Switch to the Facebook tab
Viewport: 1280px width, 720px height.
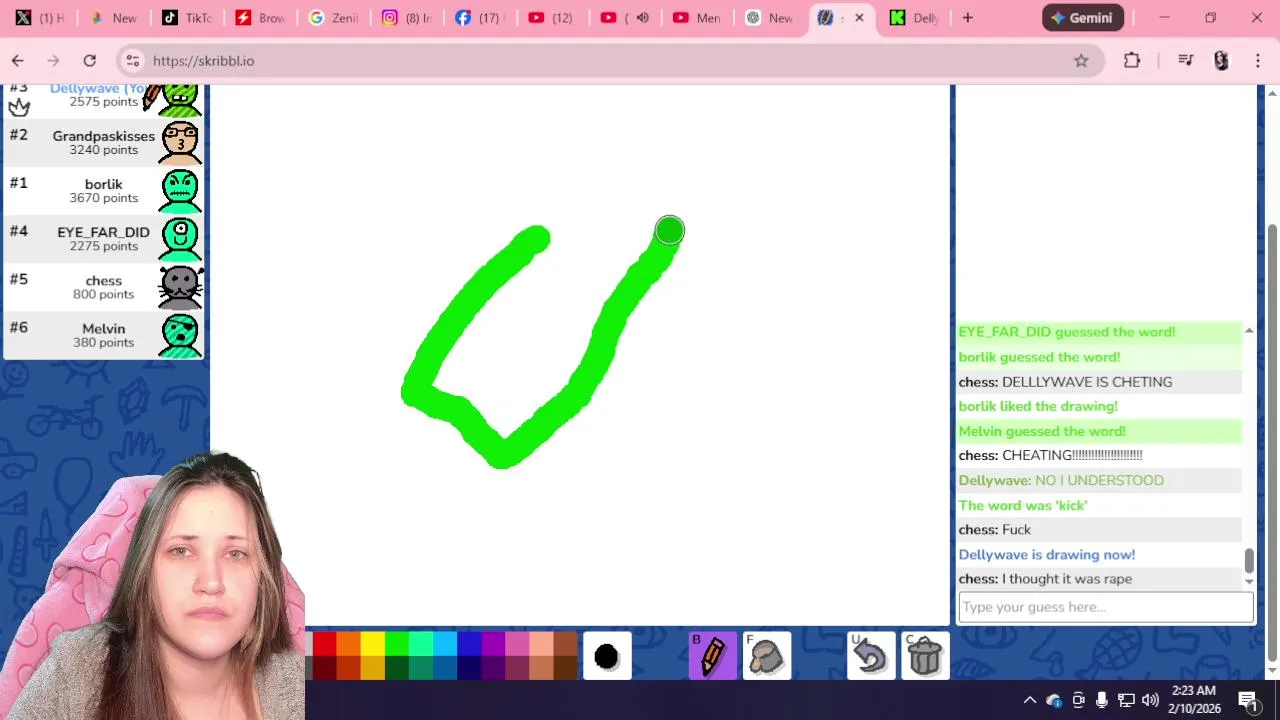tap(478, 18)
